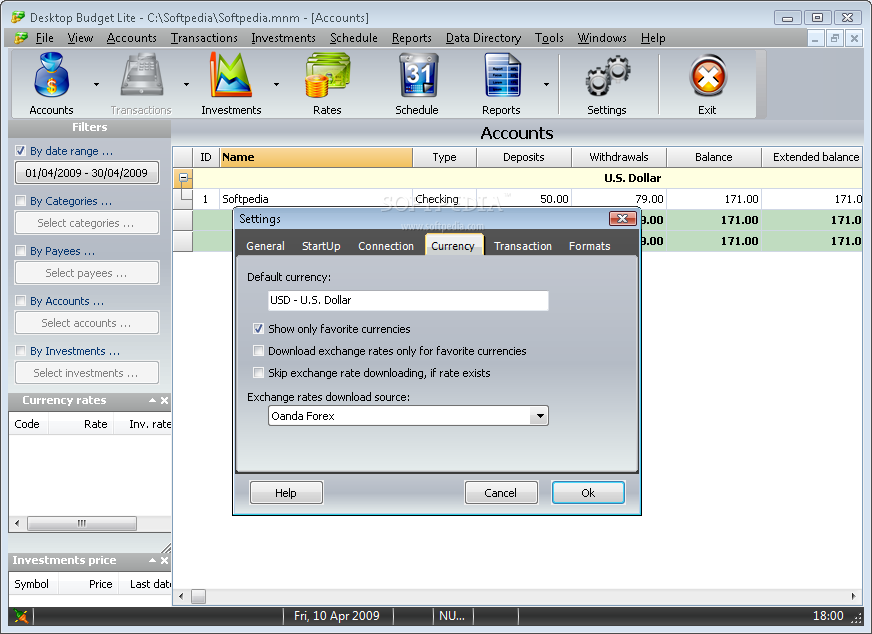872x634 pixels.
Task: Expand the exchange rates download source dropdown
Action: pos(539,416)
